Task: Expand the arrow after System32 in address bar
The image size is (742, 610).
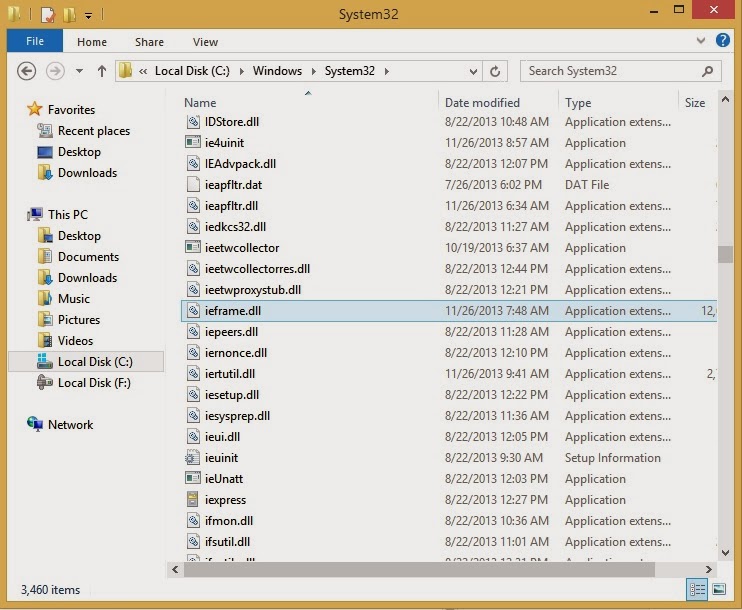Action: click(387, 71)
